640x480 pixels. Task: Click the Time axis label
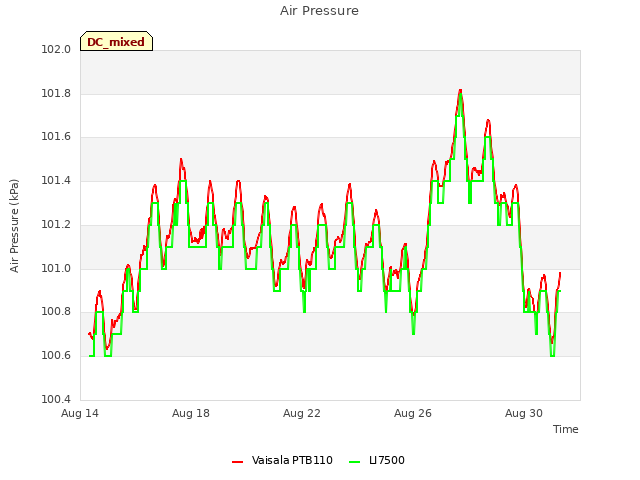click(x=565, y=429)
